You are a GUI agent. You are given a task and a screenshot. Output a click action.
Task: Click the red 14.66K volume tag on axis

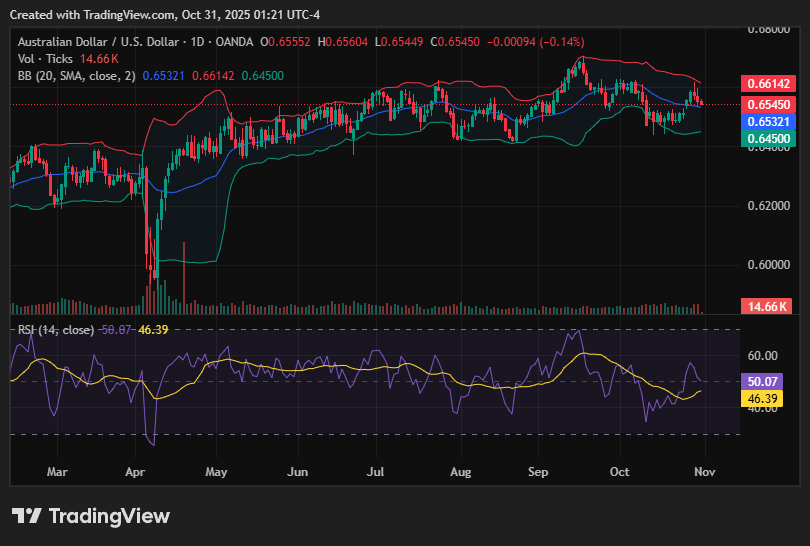tap(766, 306)
